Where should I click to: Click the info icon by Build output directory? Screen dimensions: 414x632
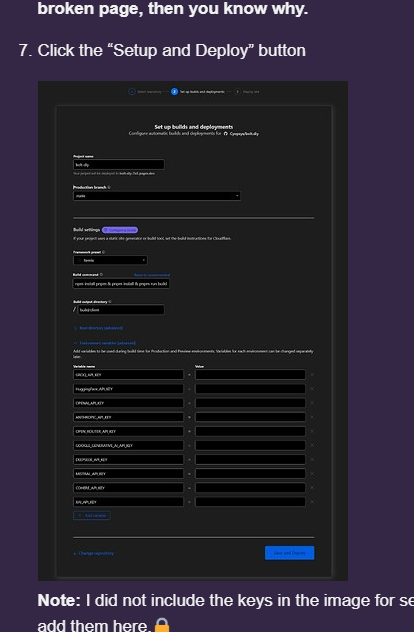pyautogui.click(x=110, y=301)
